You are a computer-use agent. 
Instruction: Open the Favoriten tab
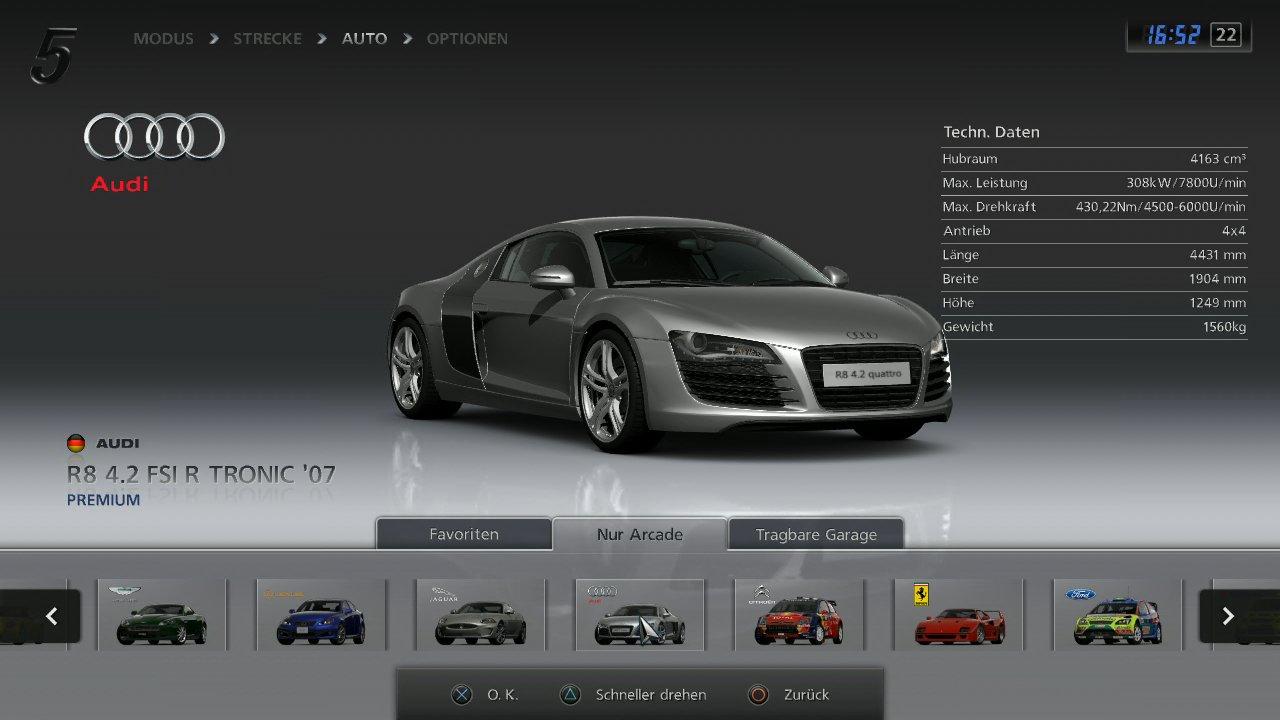pos(464,534)
